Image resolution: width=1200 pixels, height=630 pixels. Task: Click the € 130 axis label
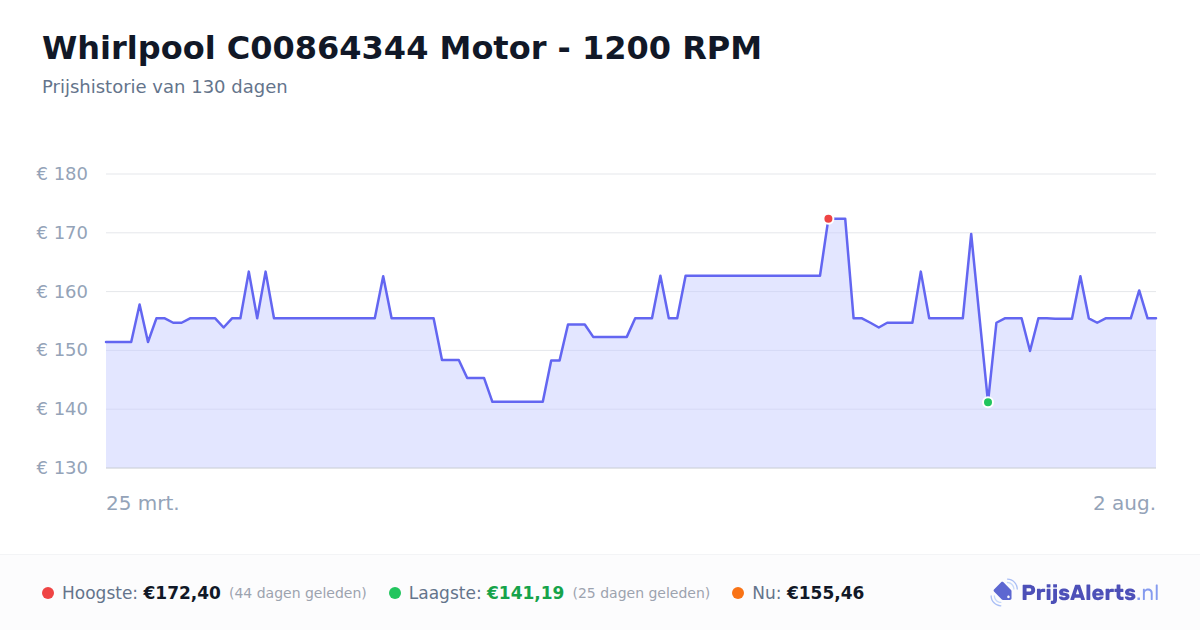click(x=62, y=468)
